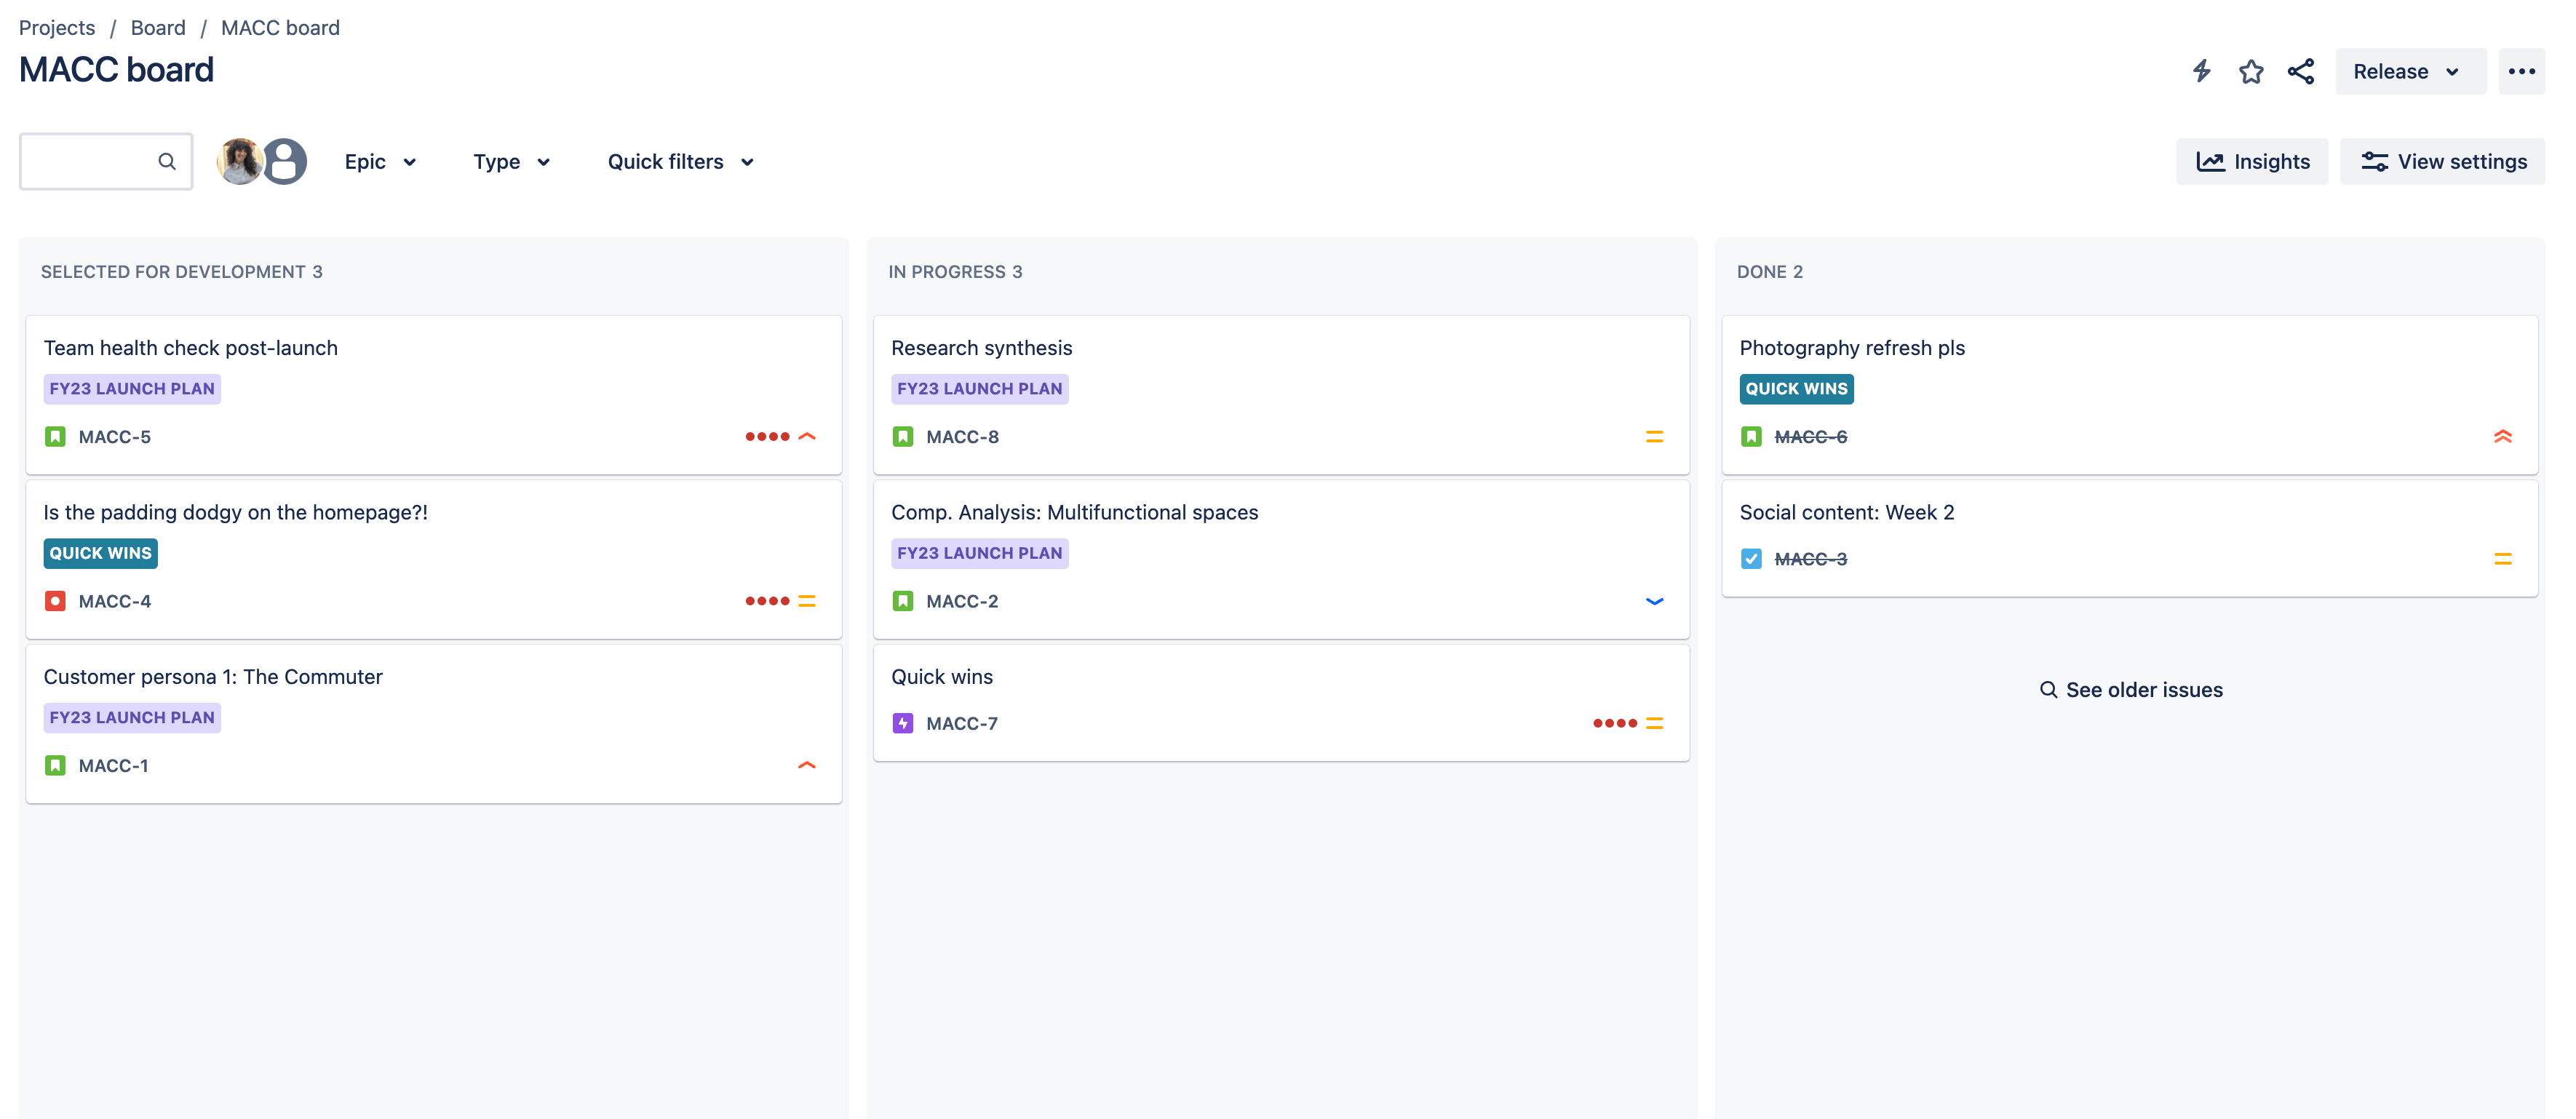Expand the Quick filters dropdown
Screen dimensions: 2576x1119
pos(678,159)
